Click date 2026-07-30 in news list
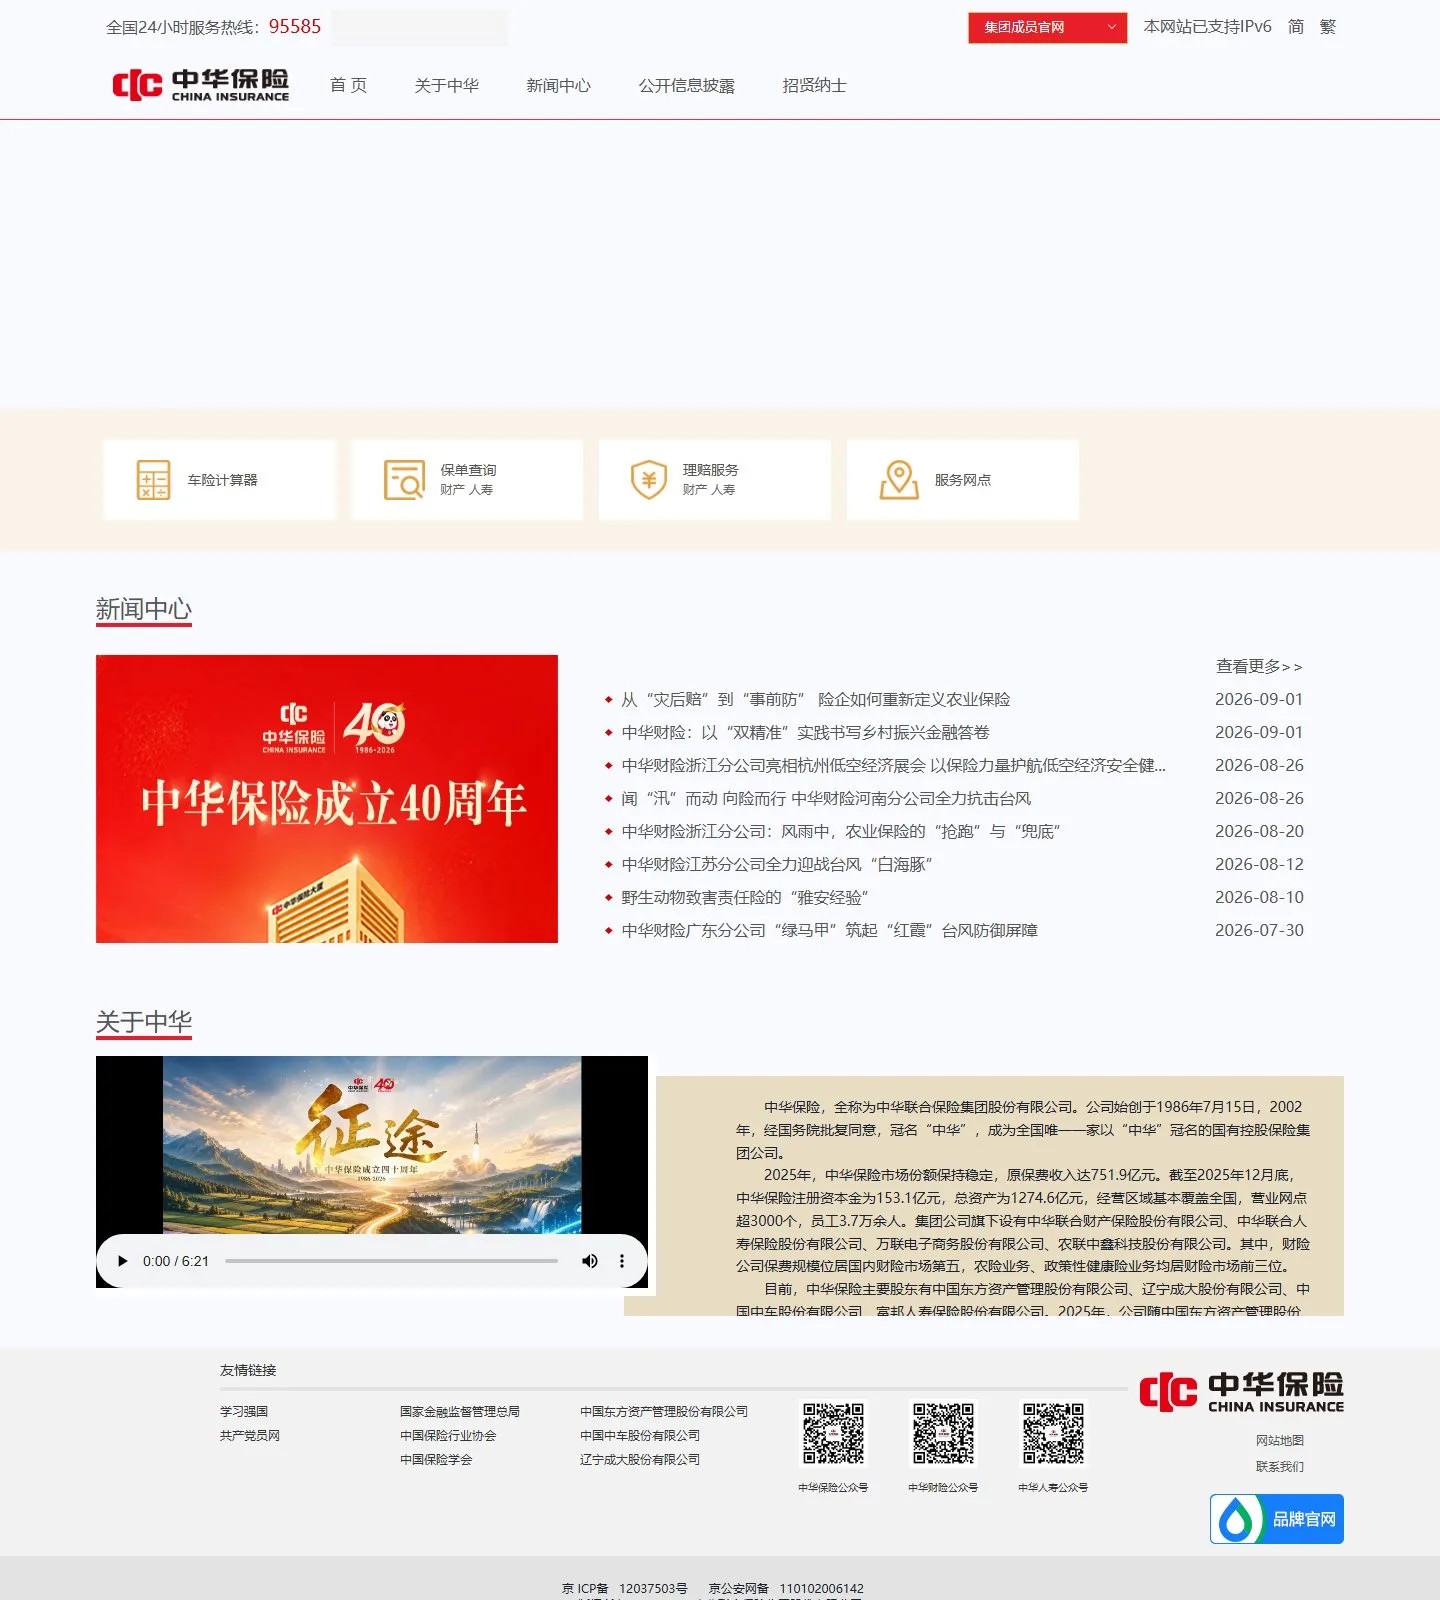Screen dimensions: 1440x1600 [x=1259, y=930]
